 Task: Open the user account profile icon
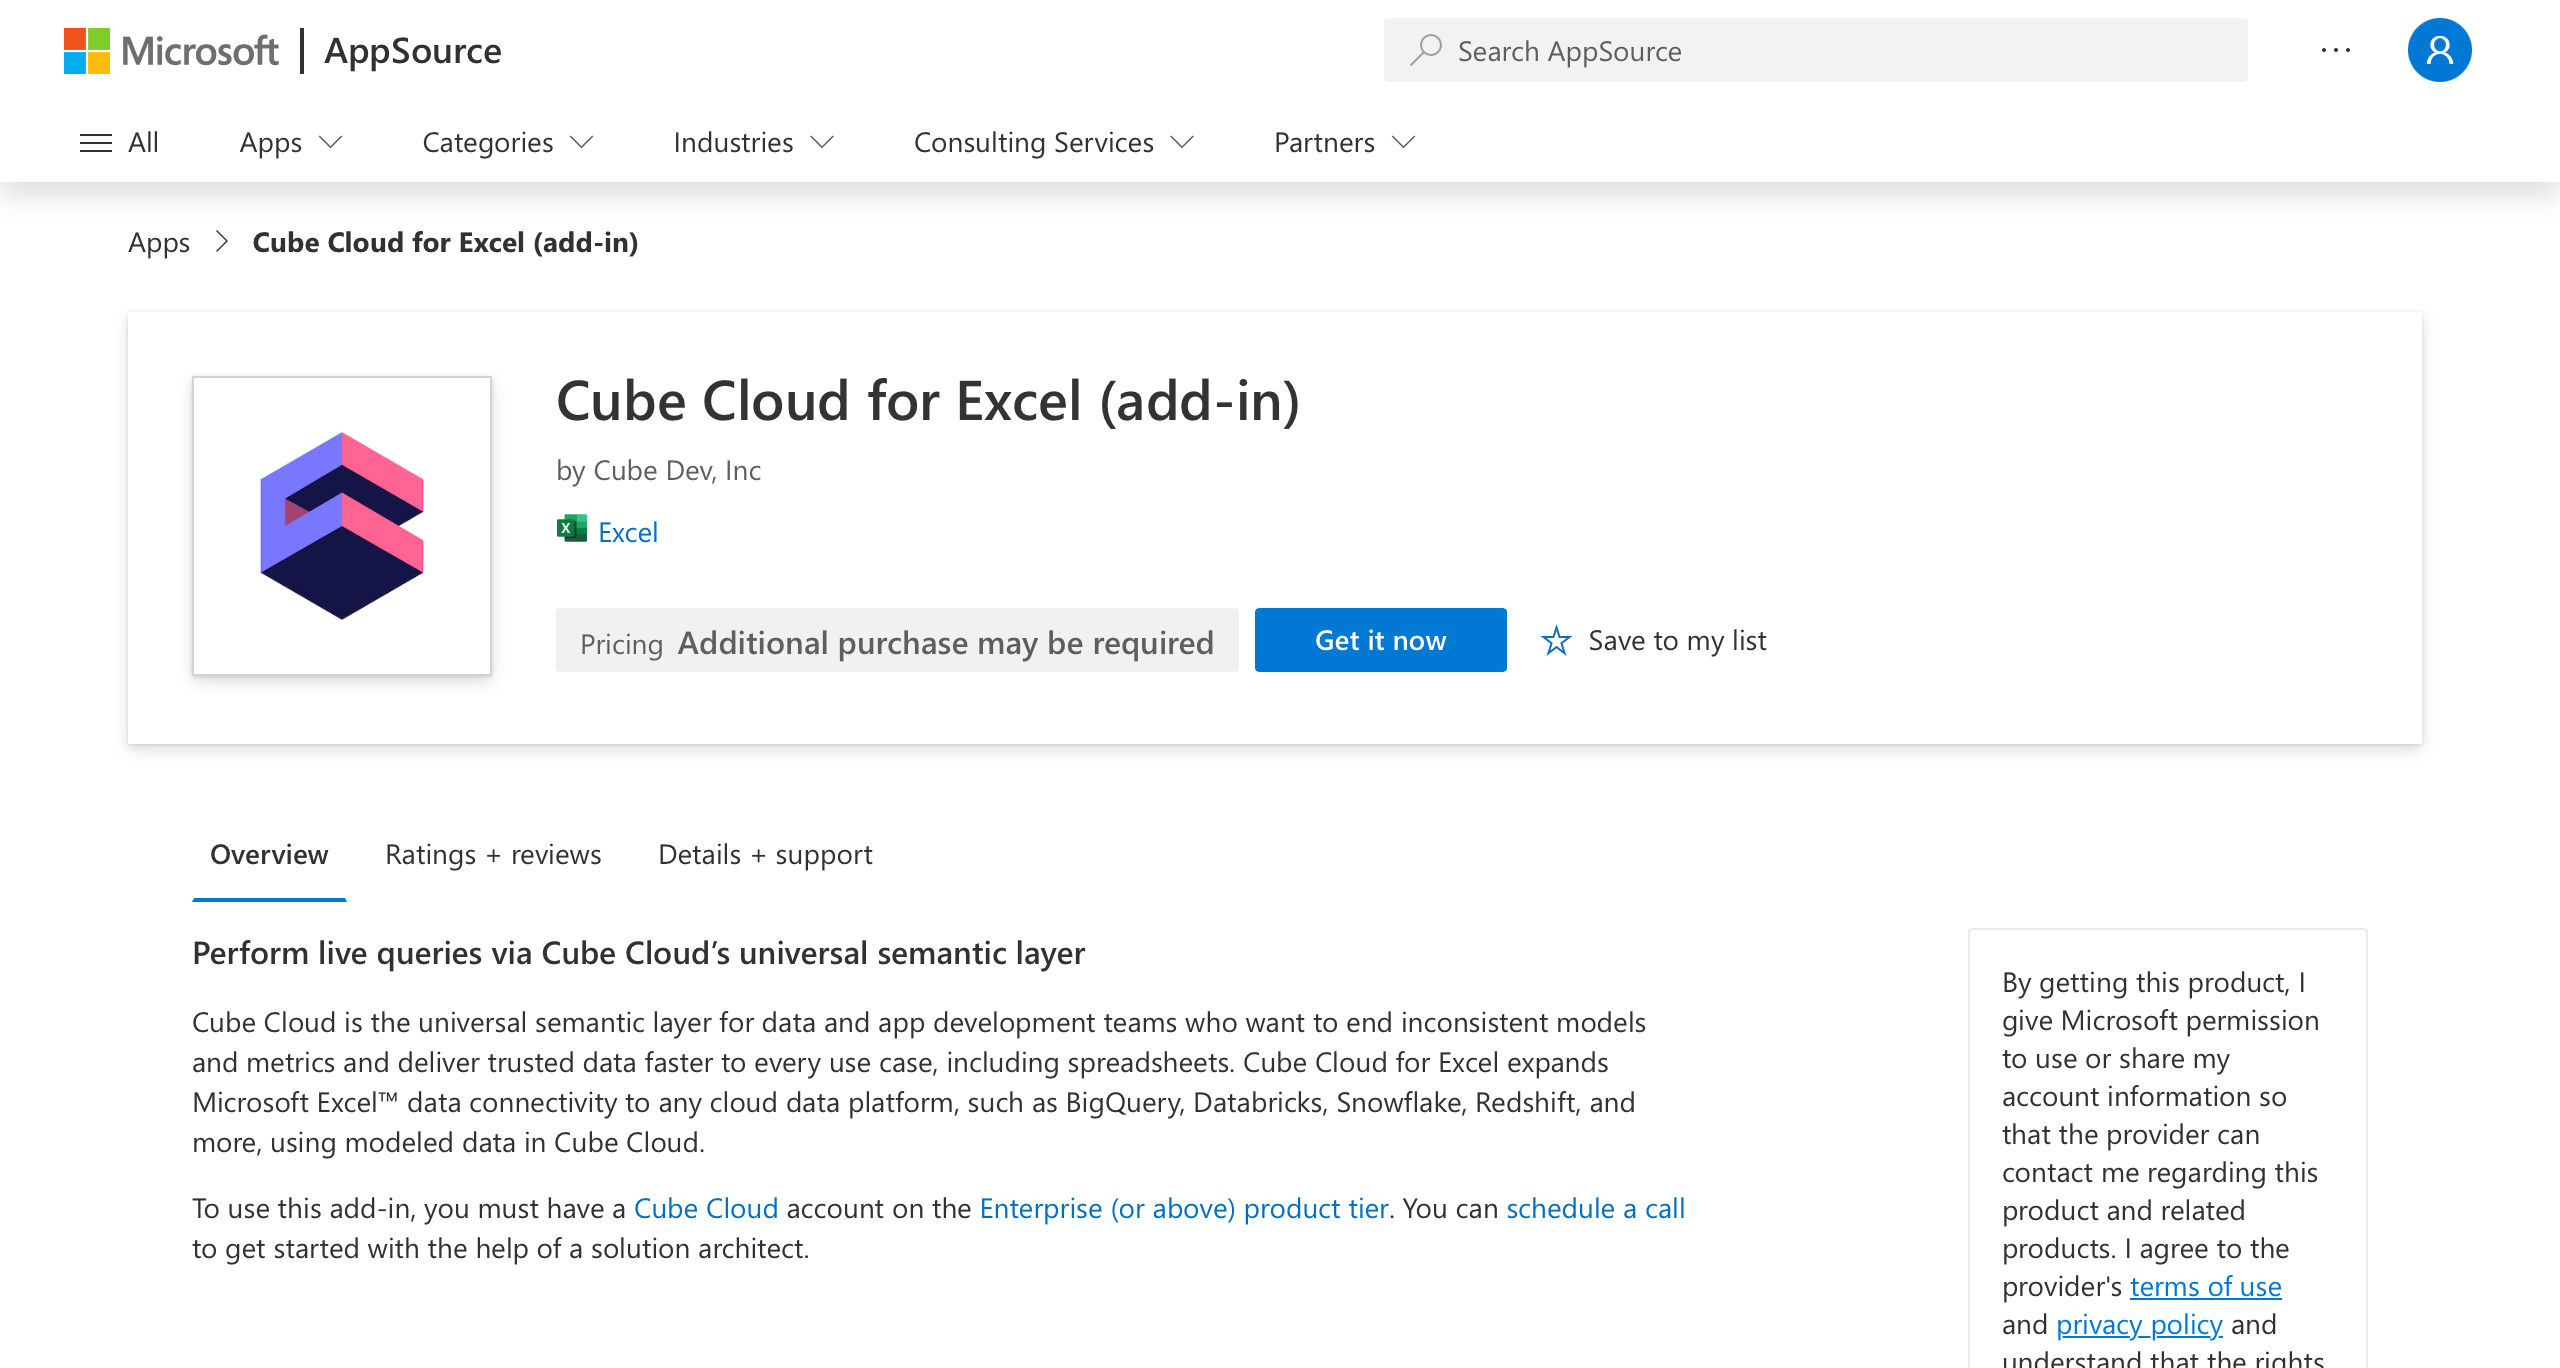[x=2438, y=50]
